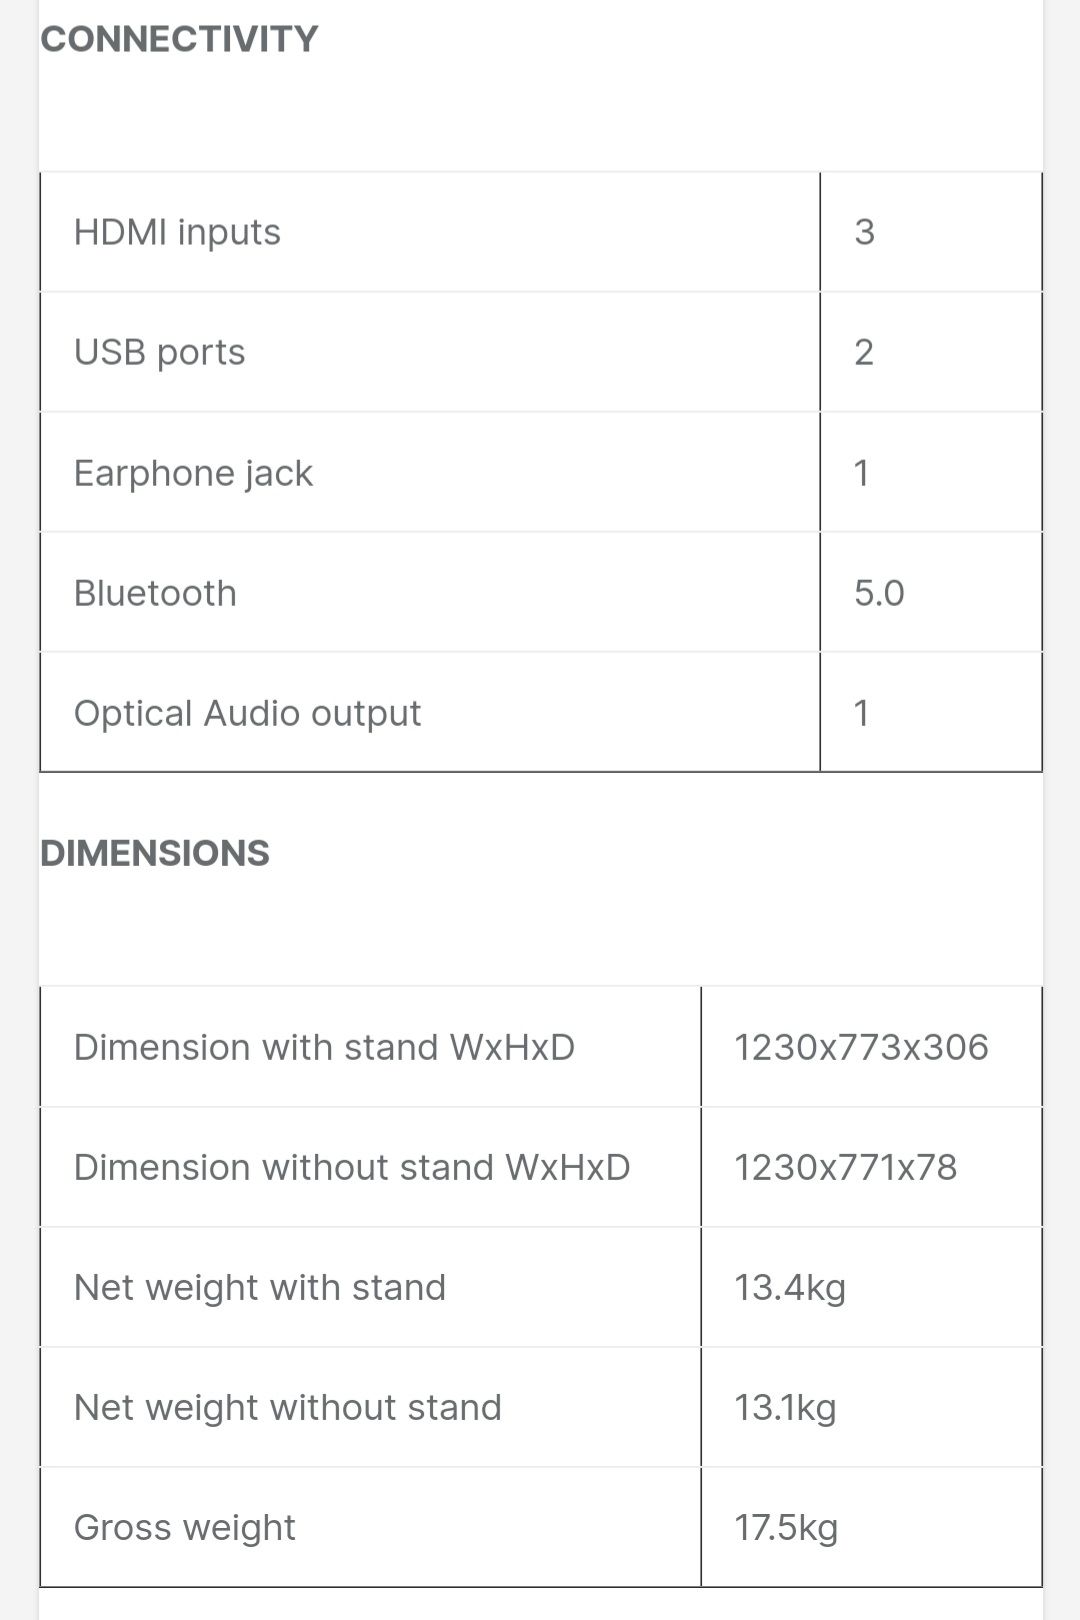Click the Bluetooth row label

pos(155,593)
